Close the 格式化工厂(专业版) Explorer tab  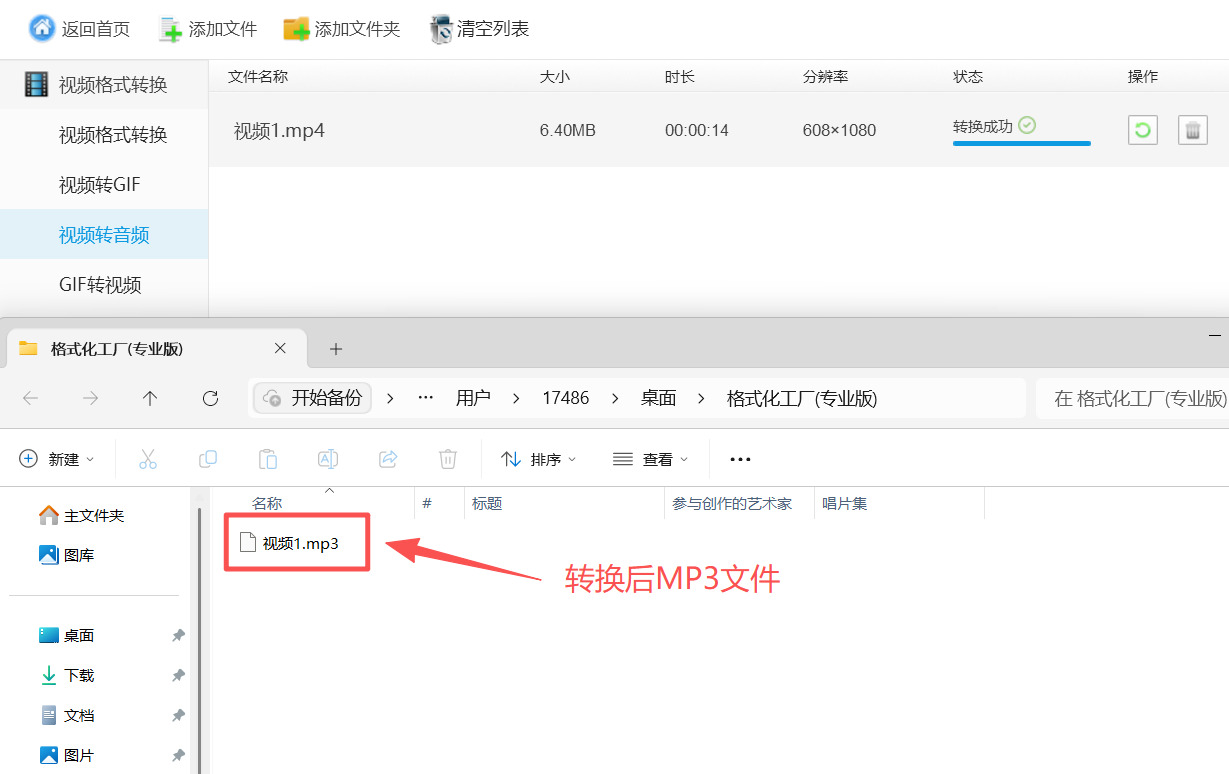point(280,348)
